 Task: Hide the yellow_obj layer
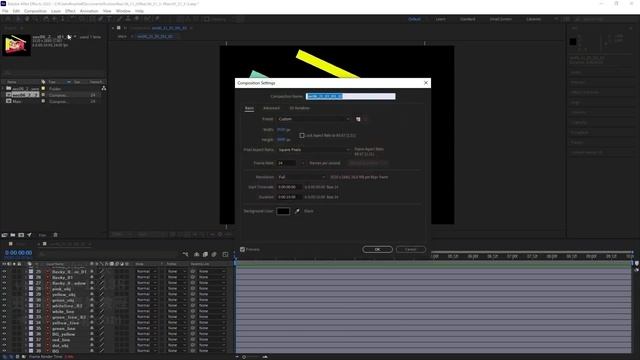4,294
